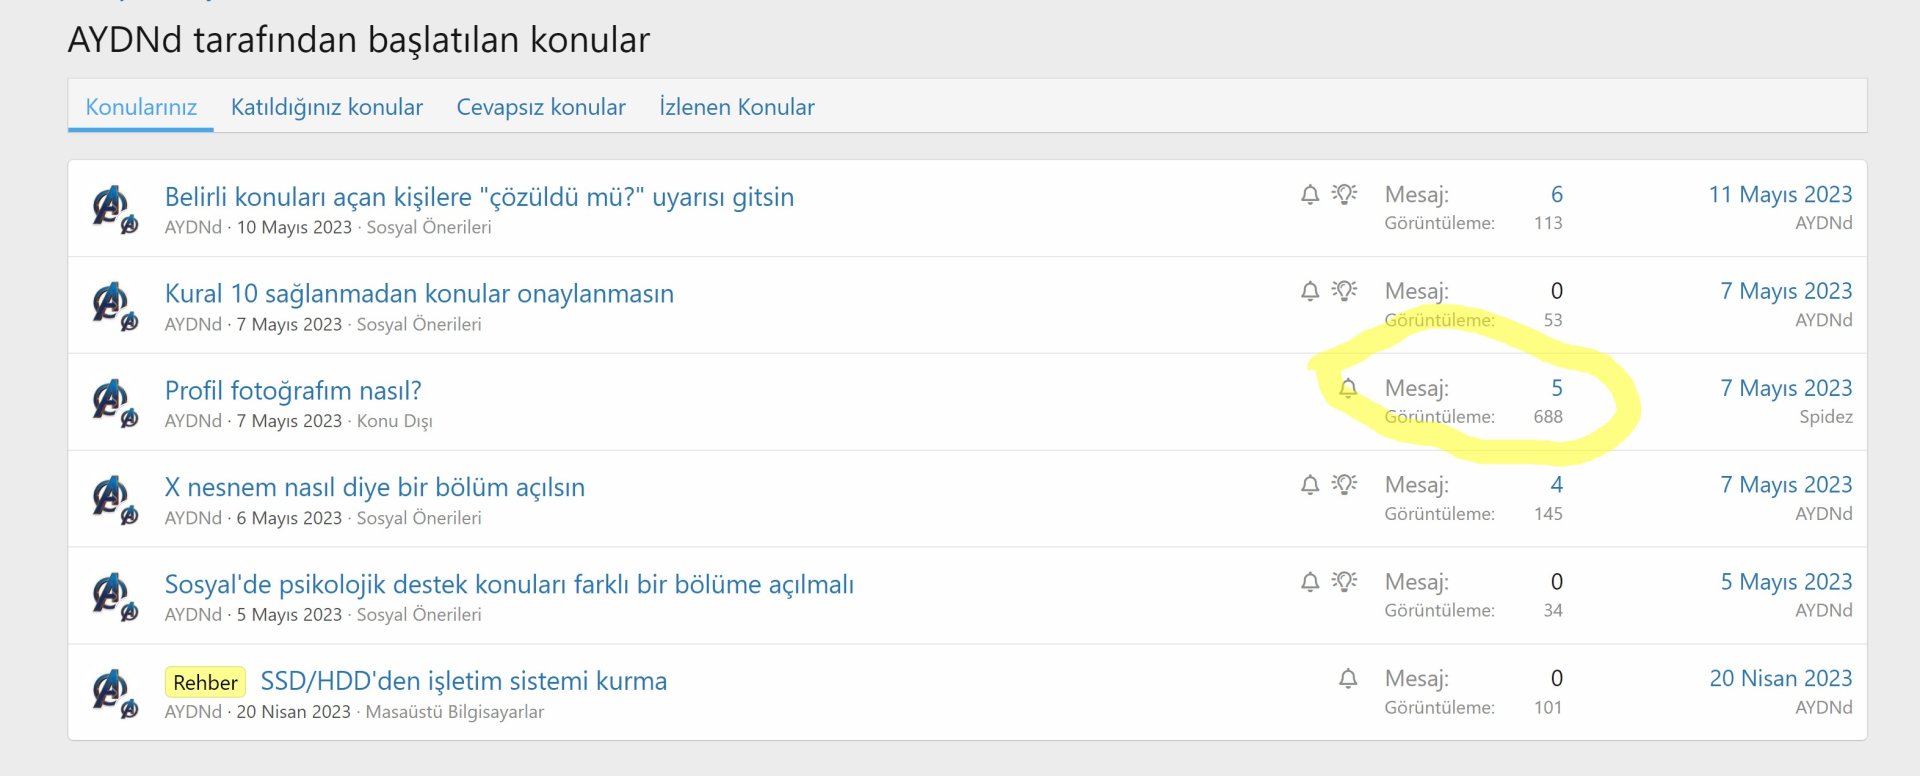This screenshot has width=1920, height=776.
Task: Click avatar of 'Kural 10 sağlanmadan' thread
Action: pos(112,304)
